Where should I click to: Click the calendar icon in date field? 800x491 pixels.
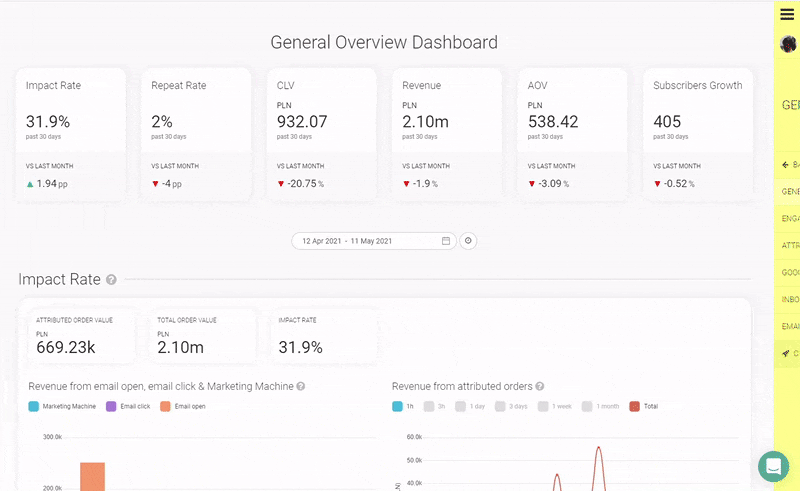445,241
